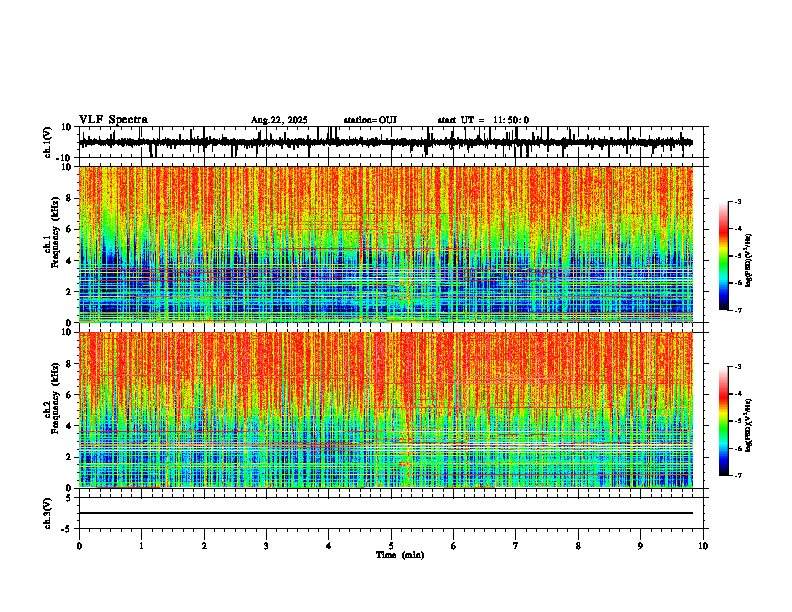
Task: Click inside the ch.2 spectrogram panel
Action: tap(386, 410)
